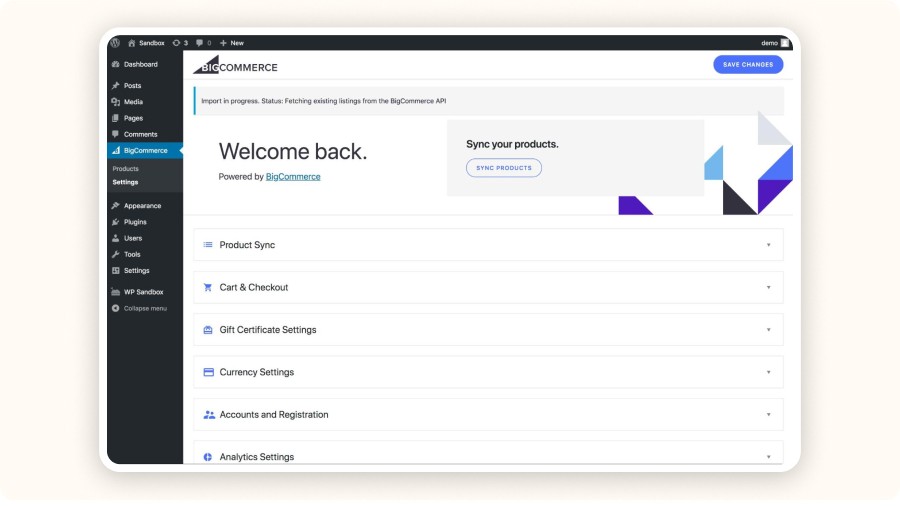Click the BigCommerce logo icon in sidebar
This screenshot has height=508, width=900.
pyautogui.click(x=116, y=150)
